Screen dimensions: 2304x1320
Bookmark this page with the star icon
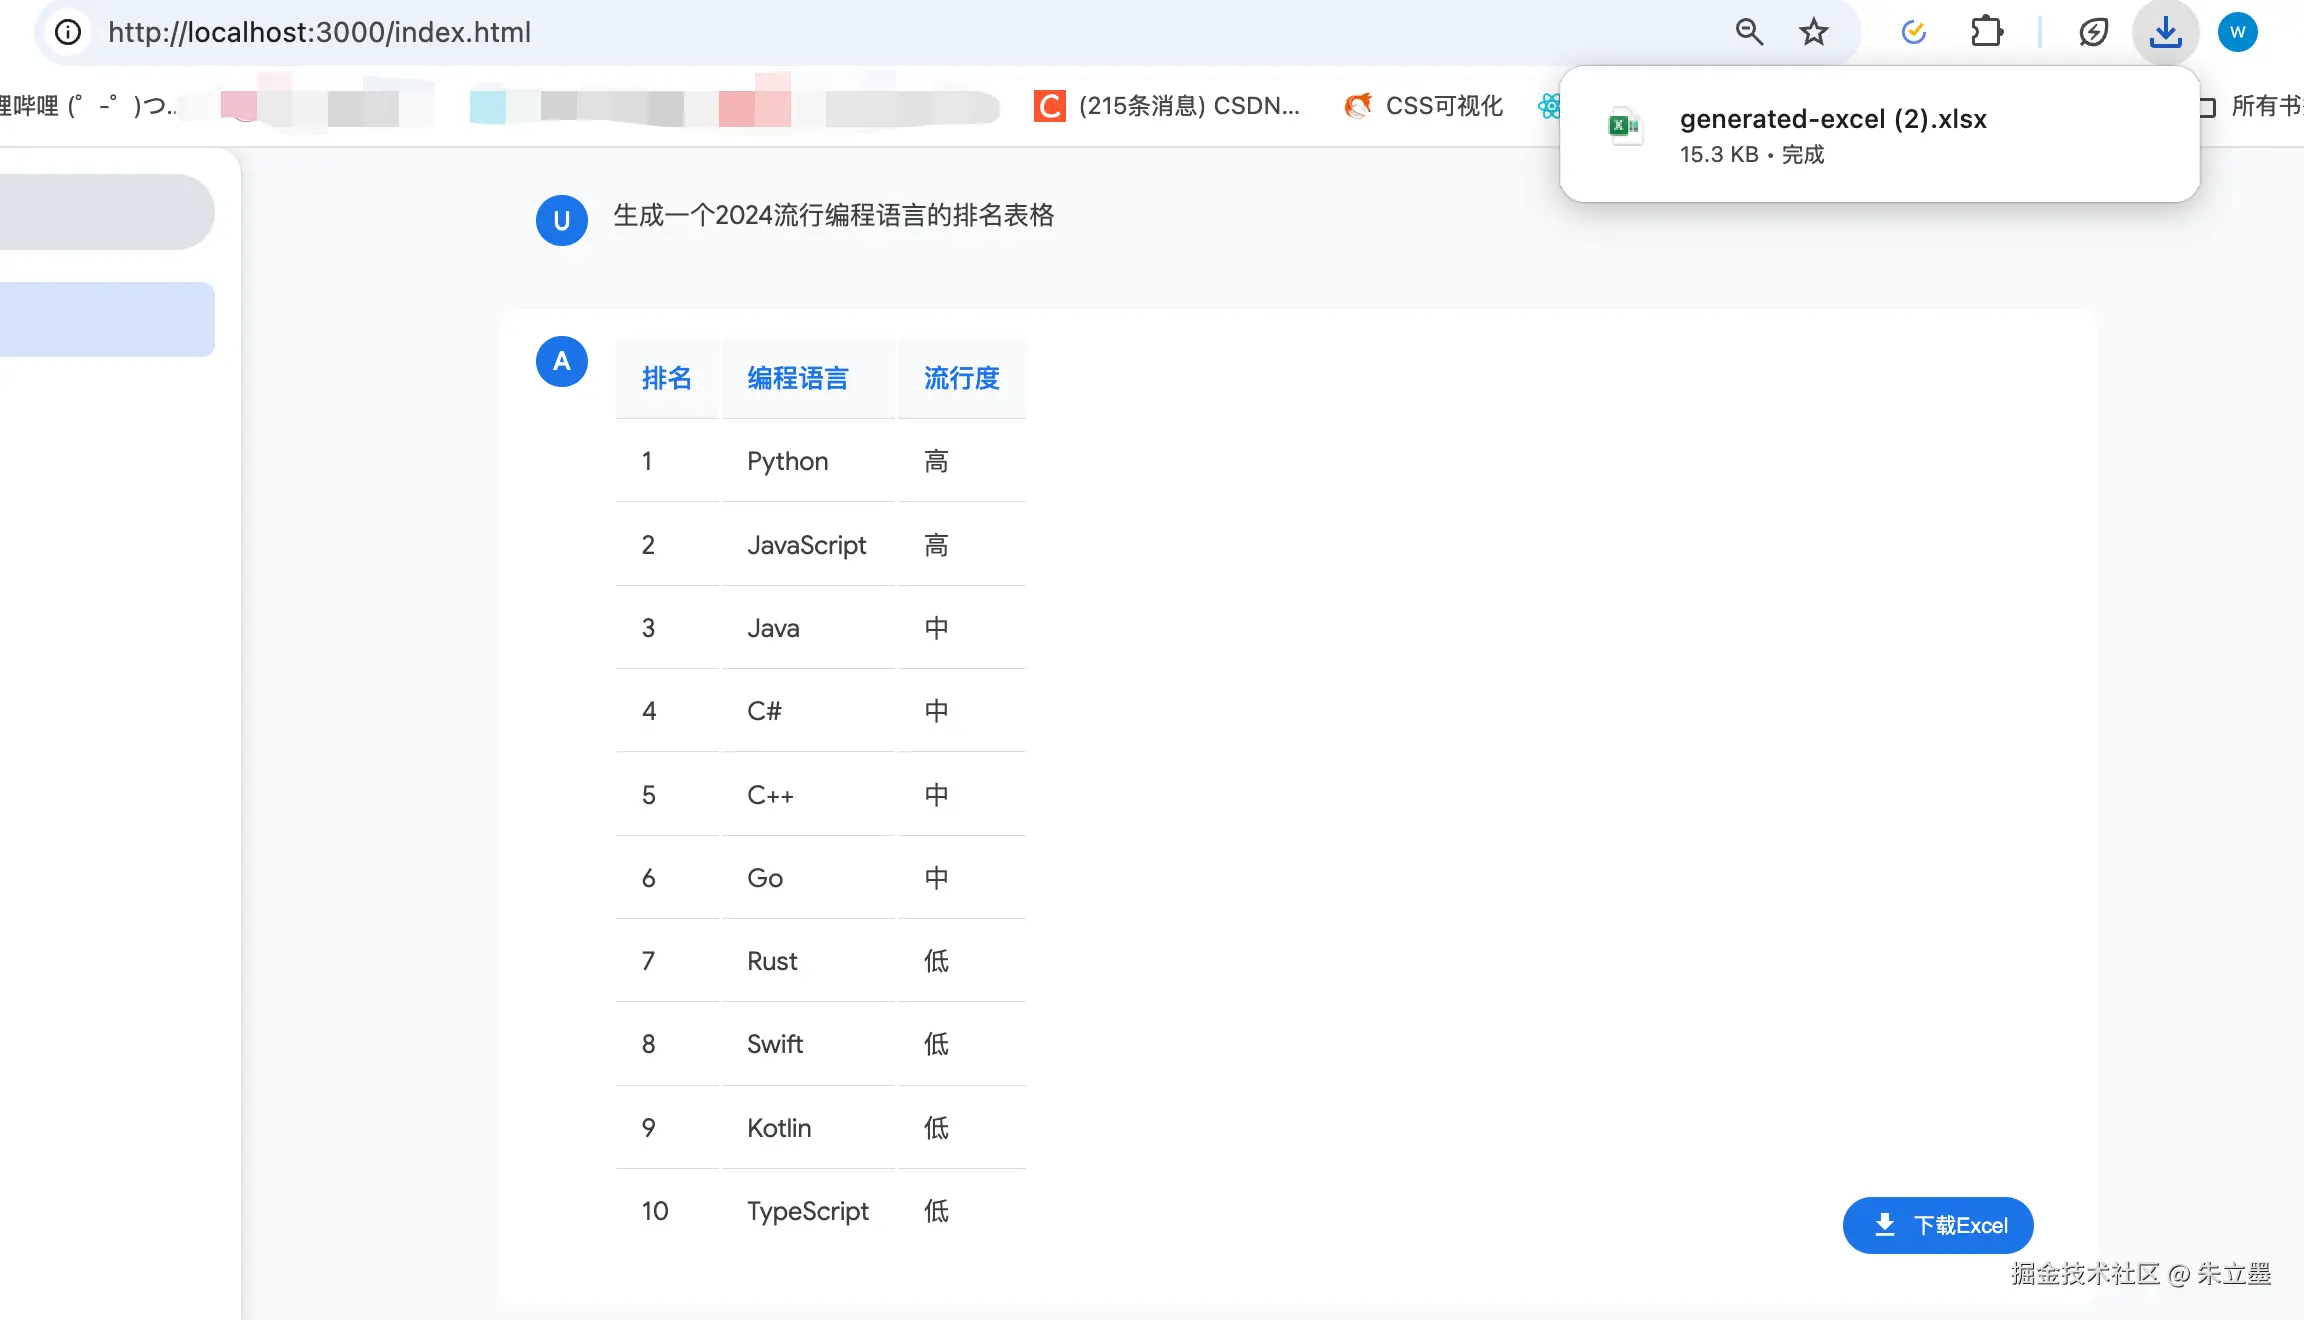tap(1813, 32)
